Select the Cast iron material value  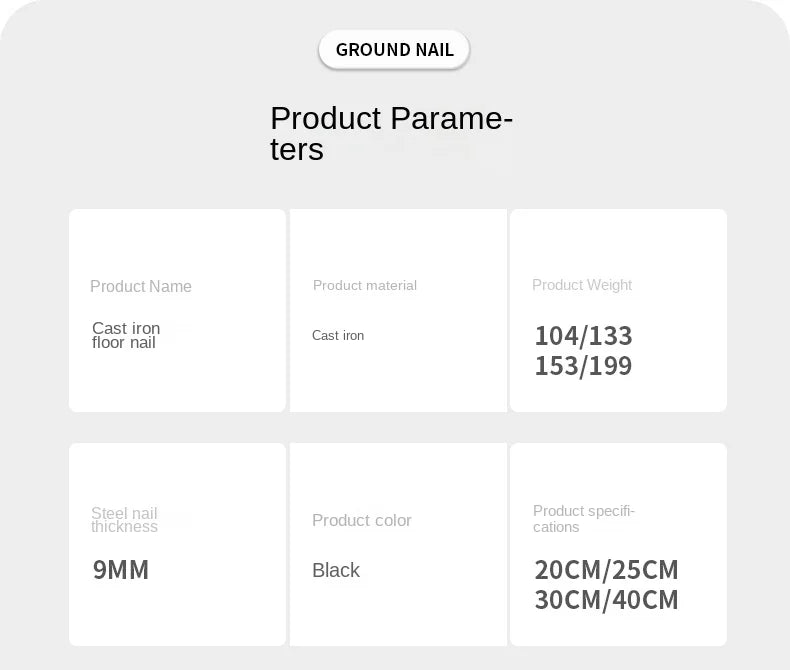(x=338, y=336)
